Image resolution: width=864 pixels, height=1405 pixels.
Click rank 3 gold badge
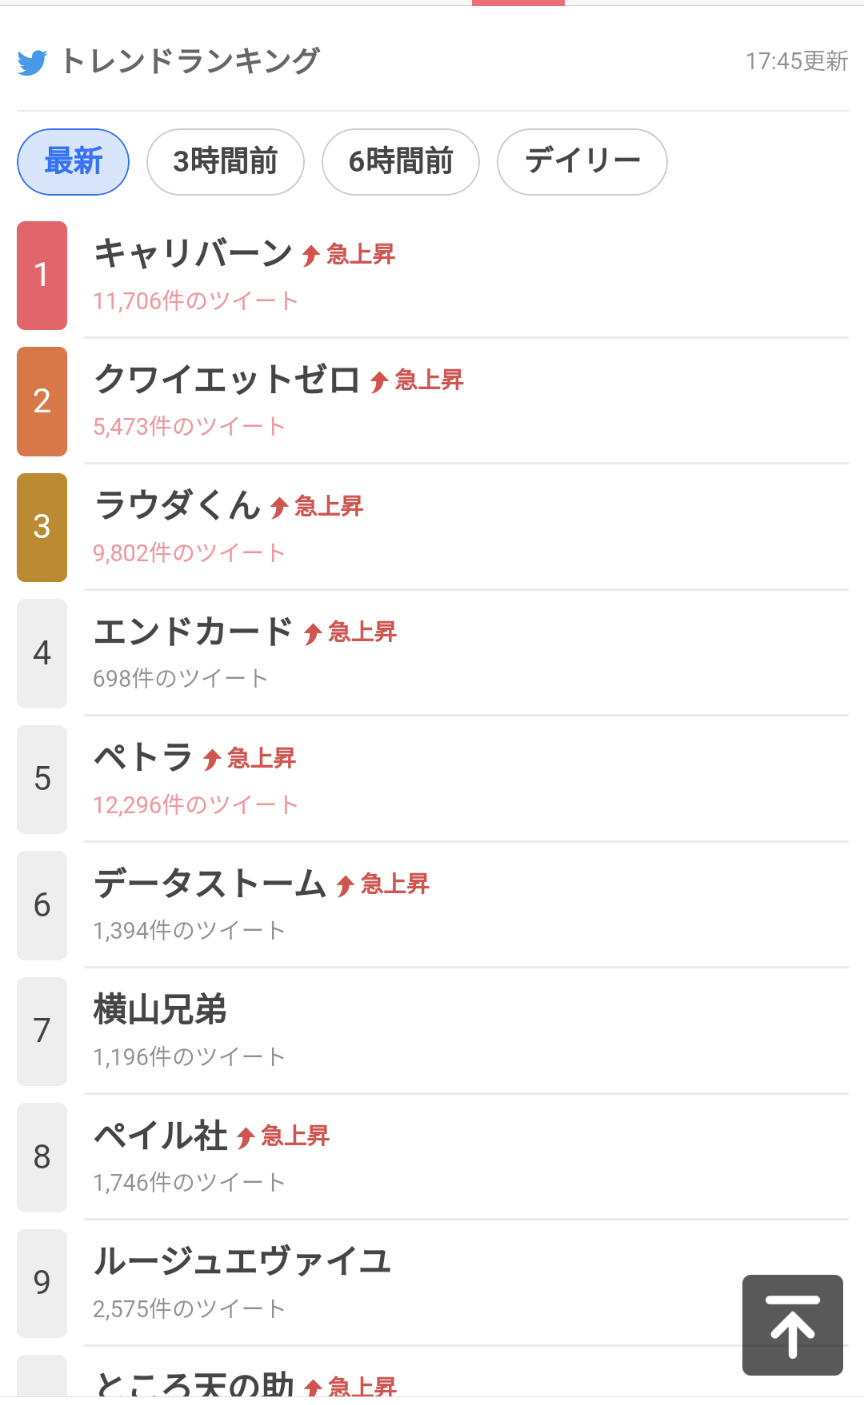[42, 527]
